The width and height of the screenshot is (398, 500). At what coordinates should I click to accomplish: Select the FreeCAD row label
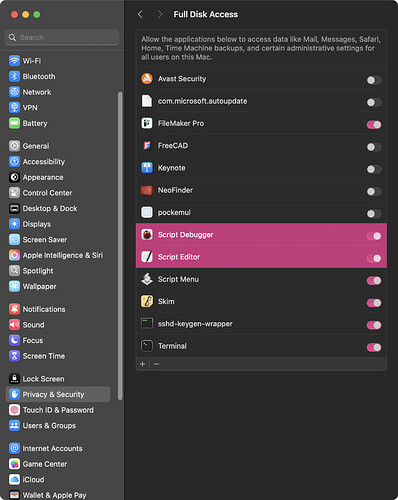click(x=173, y=146)
